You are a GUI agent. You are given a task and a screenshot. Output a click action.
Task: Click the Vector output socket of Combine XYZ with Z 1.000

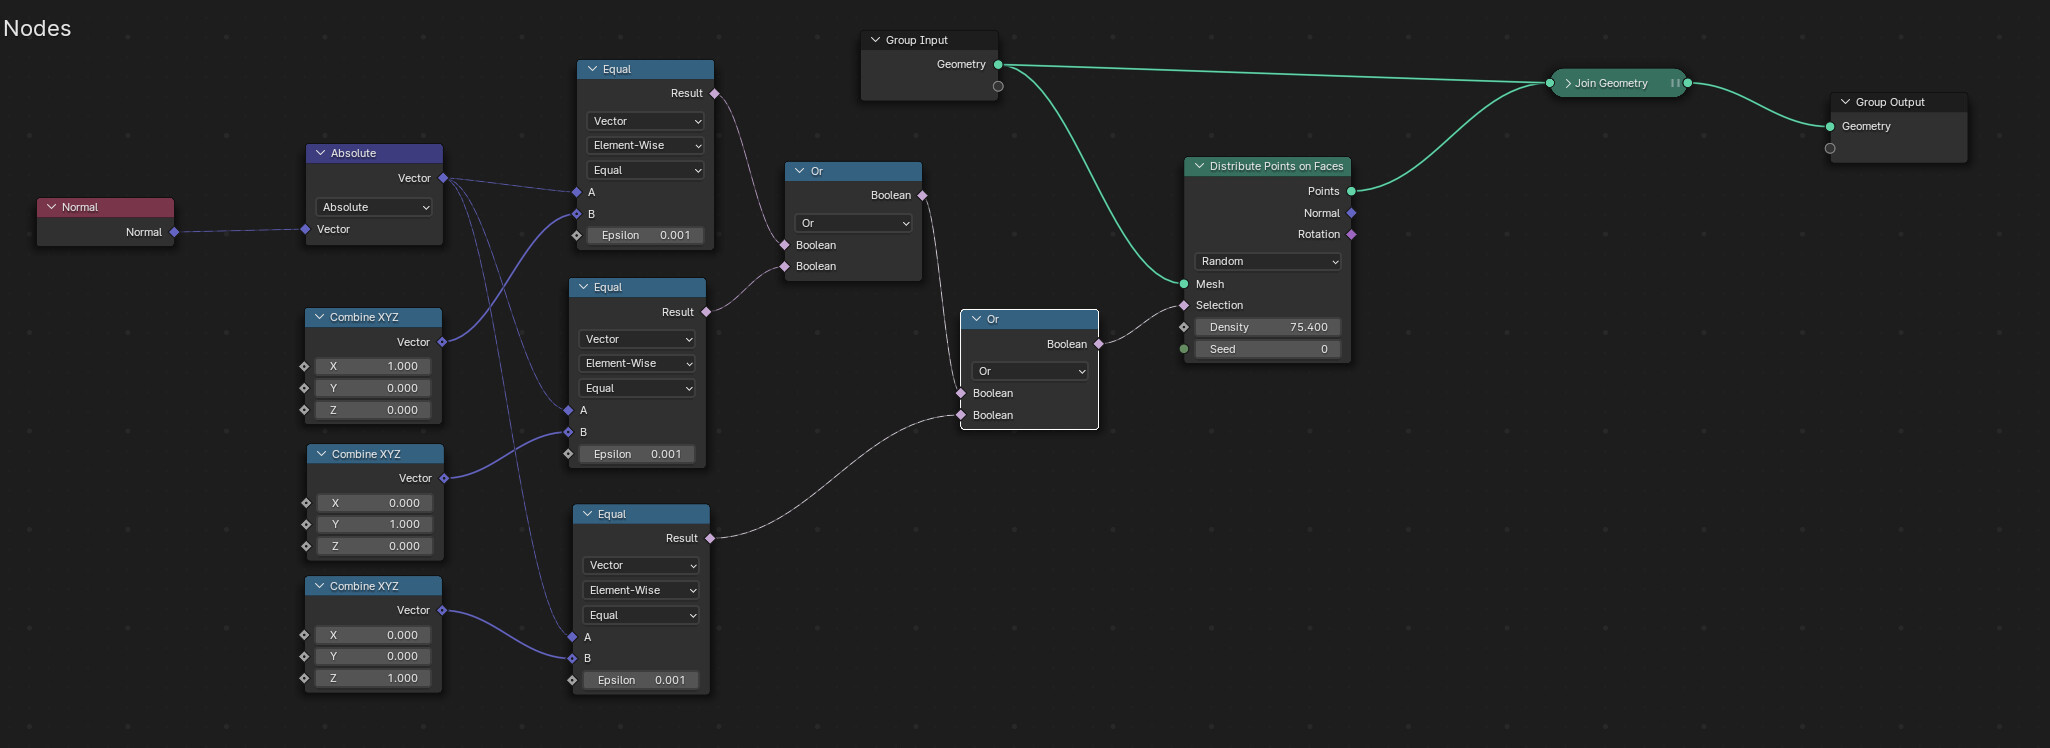click(x=442, y=610)
